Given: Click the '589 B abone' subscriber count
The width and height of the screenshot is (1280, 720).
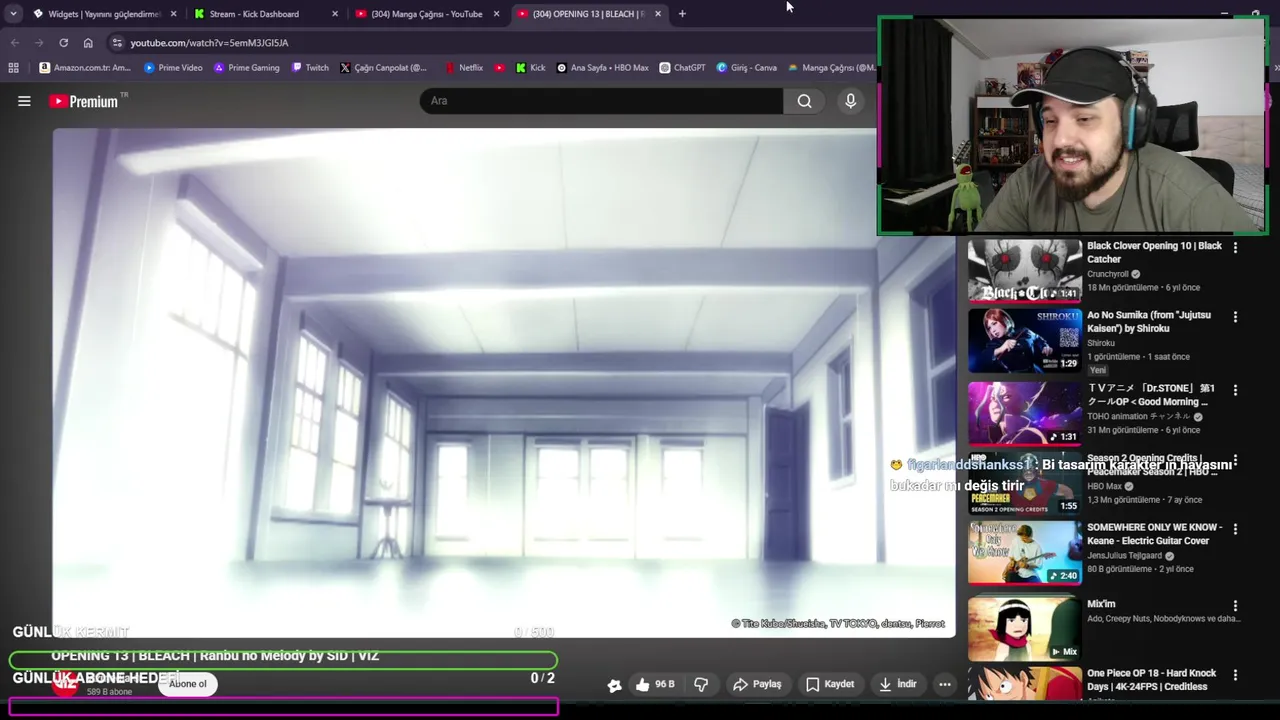Looking at the screenshot, I should click(109, 692).
